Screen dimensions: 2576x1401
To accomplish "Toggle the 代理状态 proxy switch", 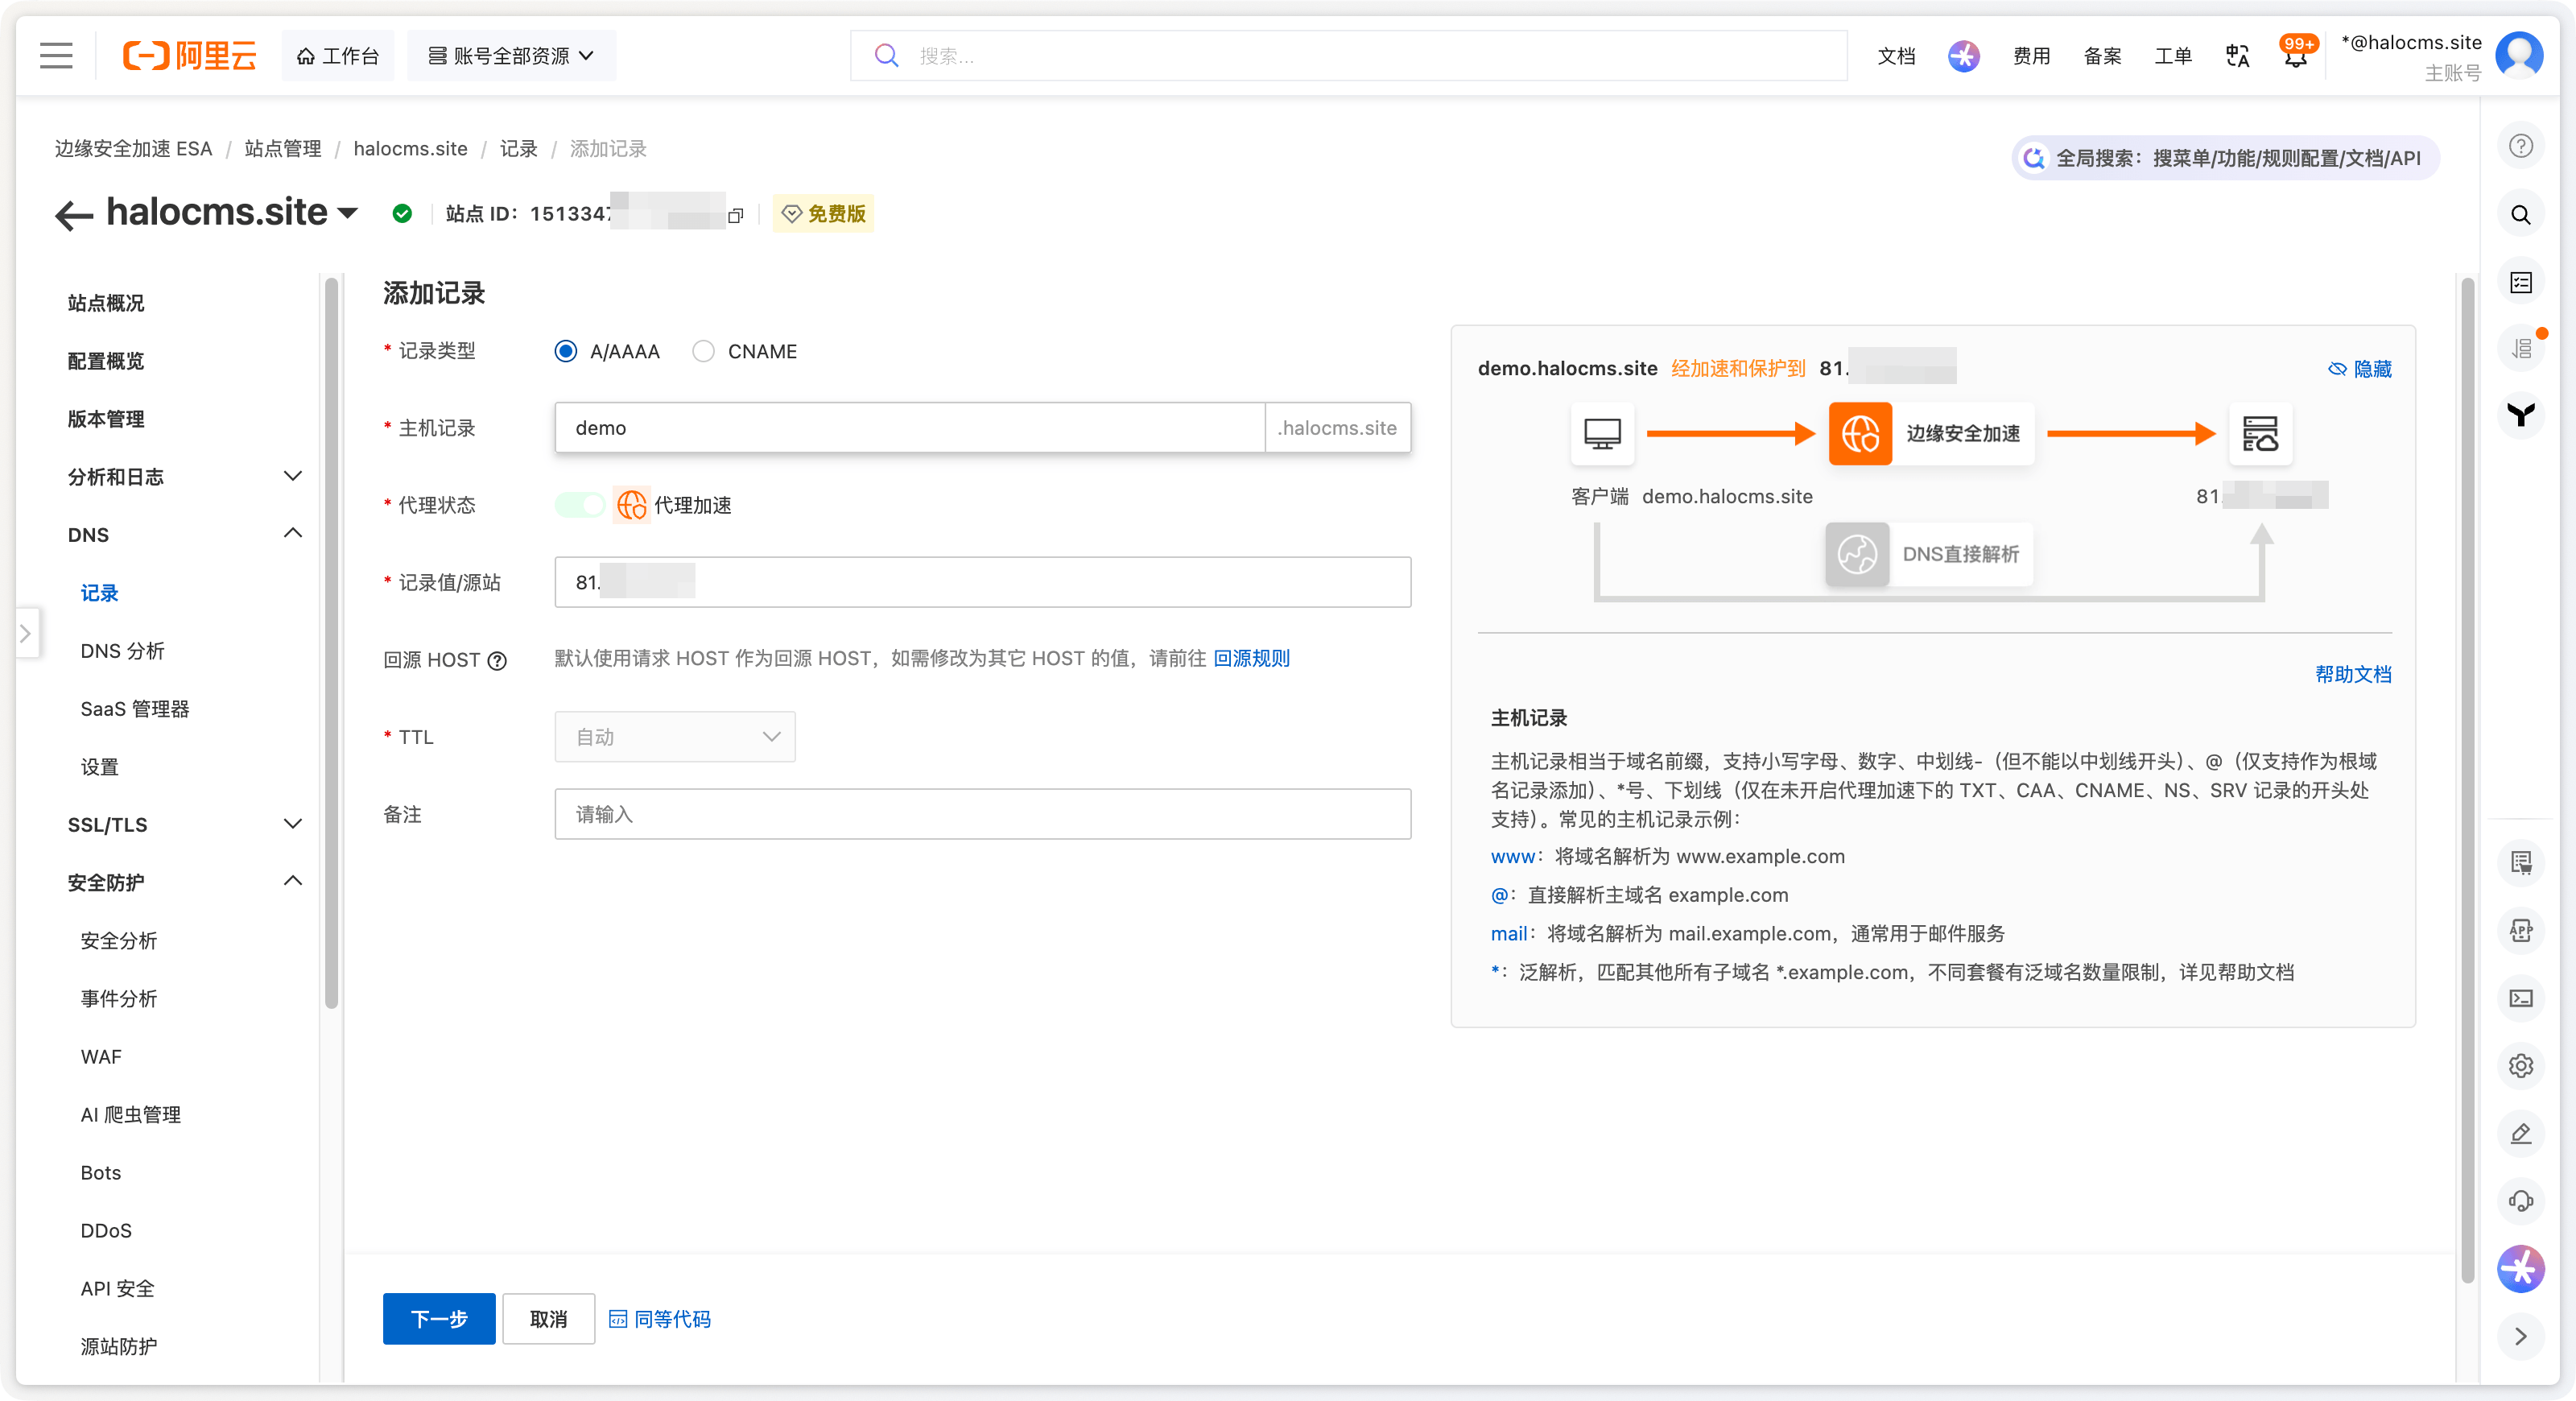I will (x=581, y=505).
